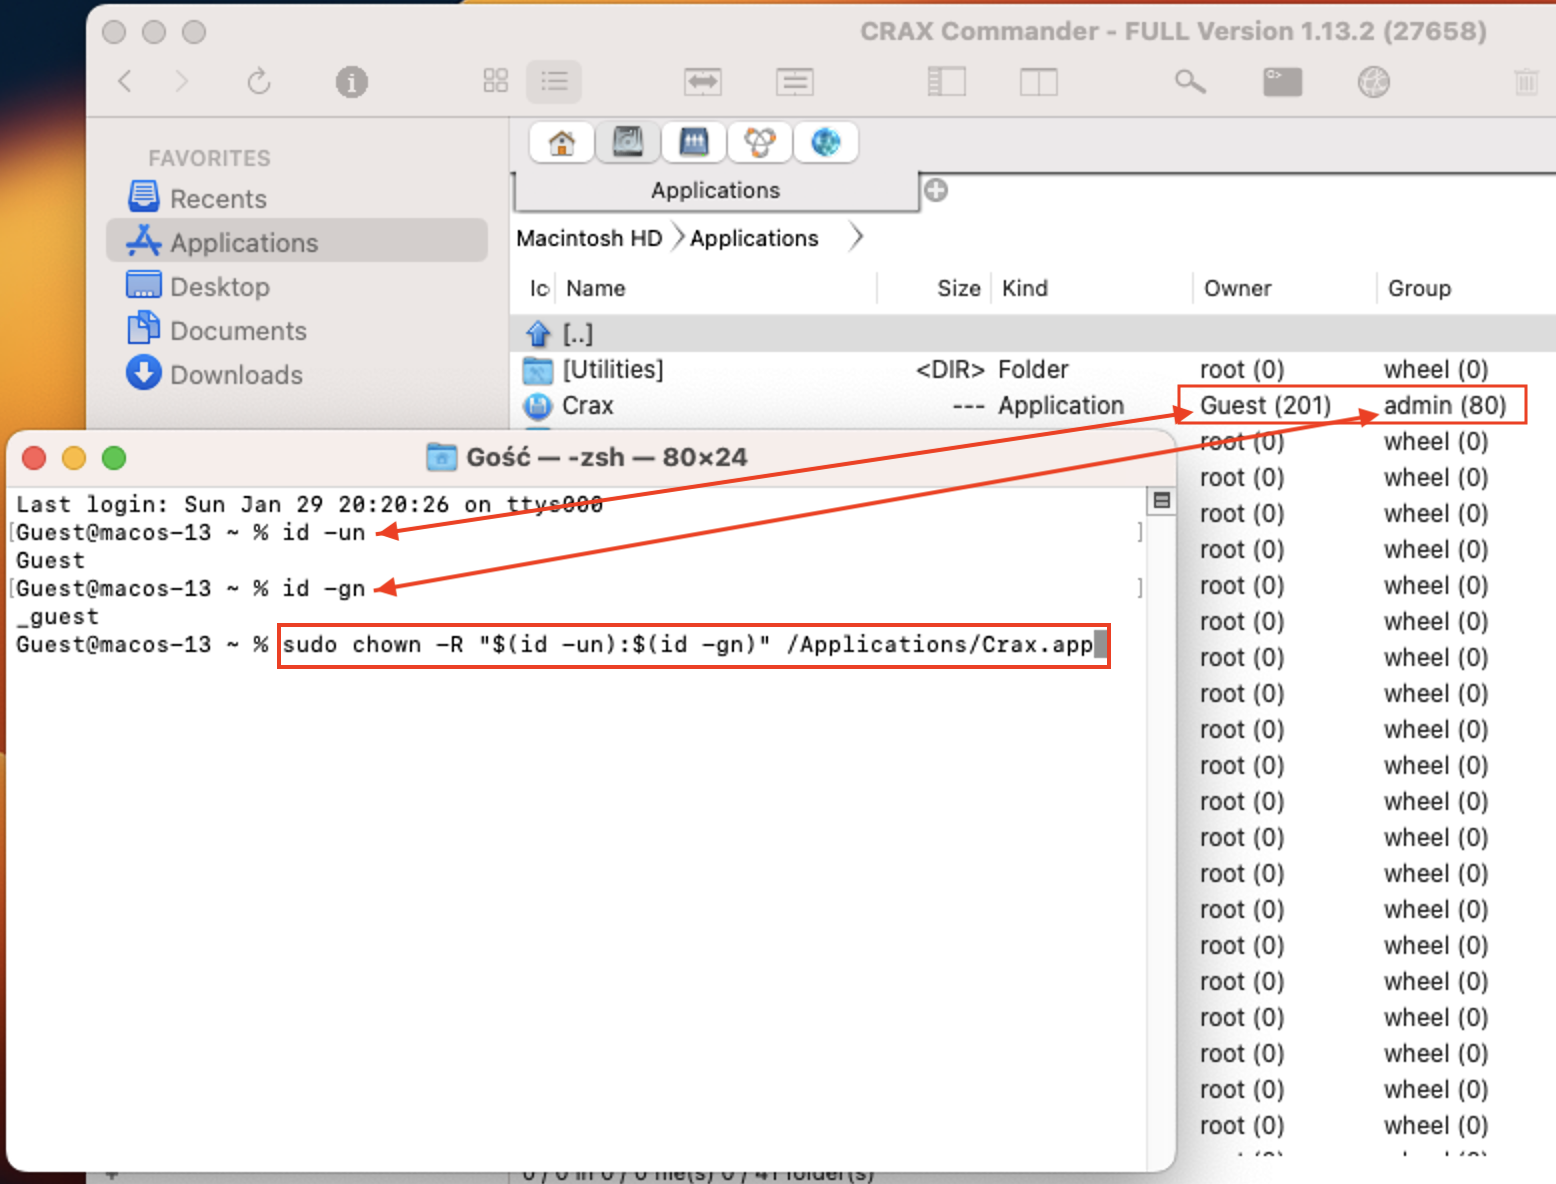Viewport: 1556px width, 1184px height.
Task: Switch to list view mode
Action: pyautogui.click(x=554, y=82)
